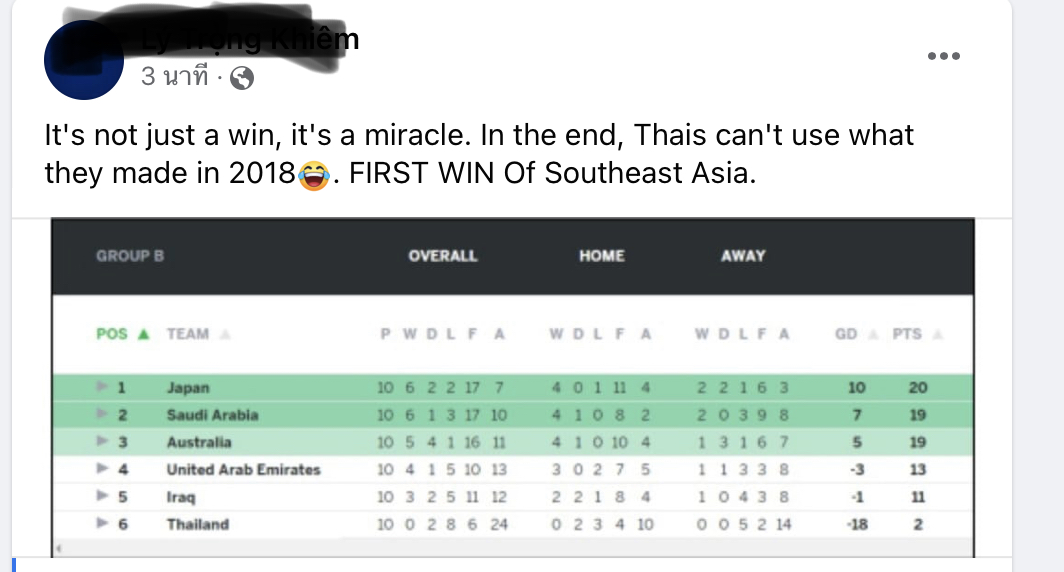Click the 3 นาที timestamp link
This screenshot has width=1064, height=572.
tap(174, 77)
